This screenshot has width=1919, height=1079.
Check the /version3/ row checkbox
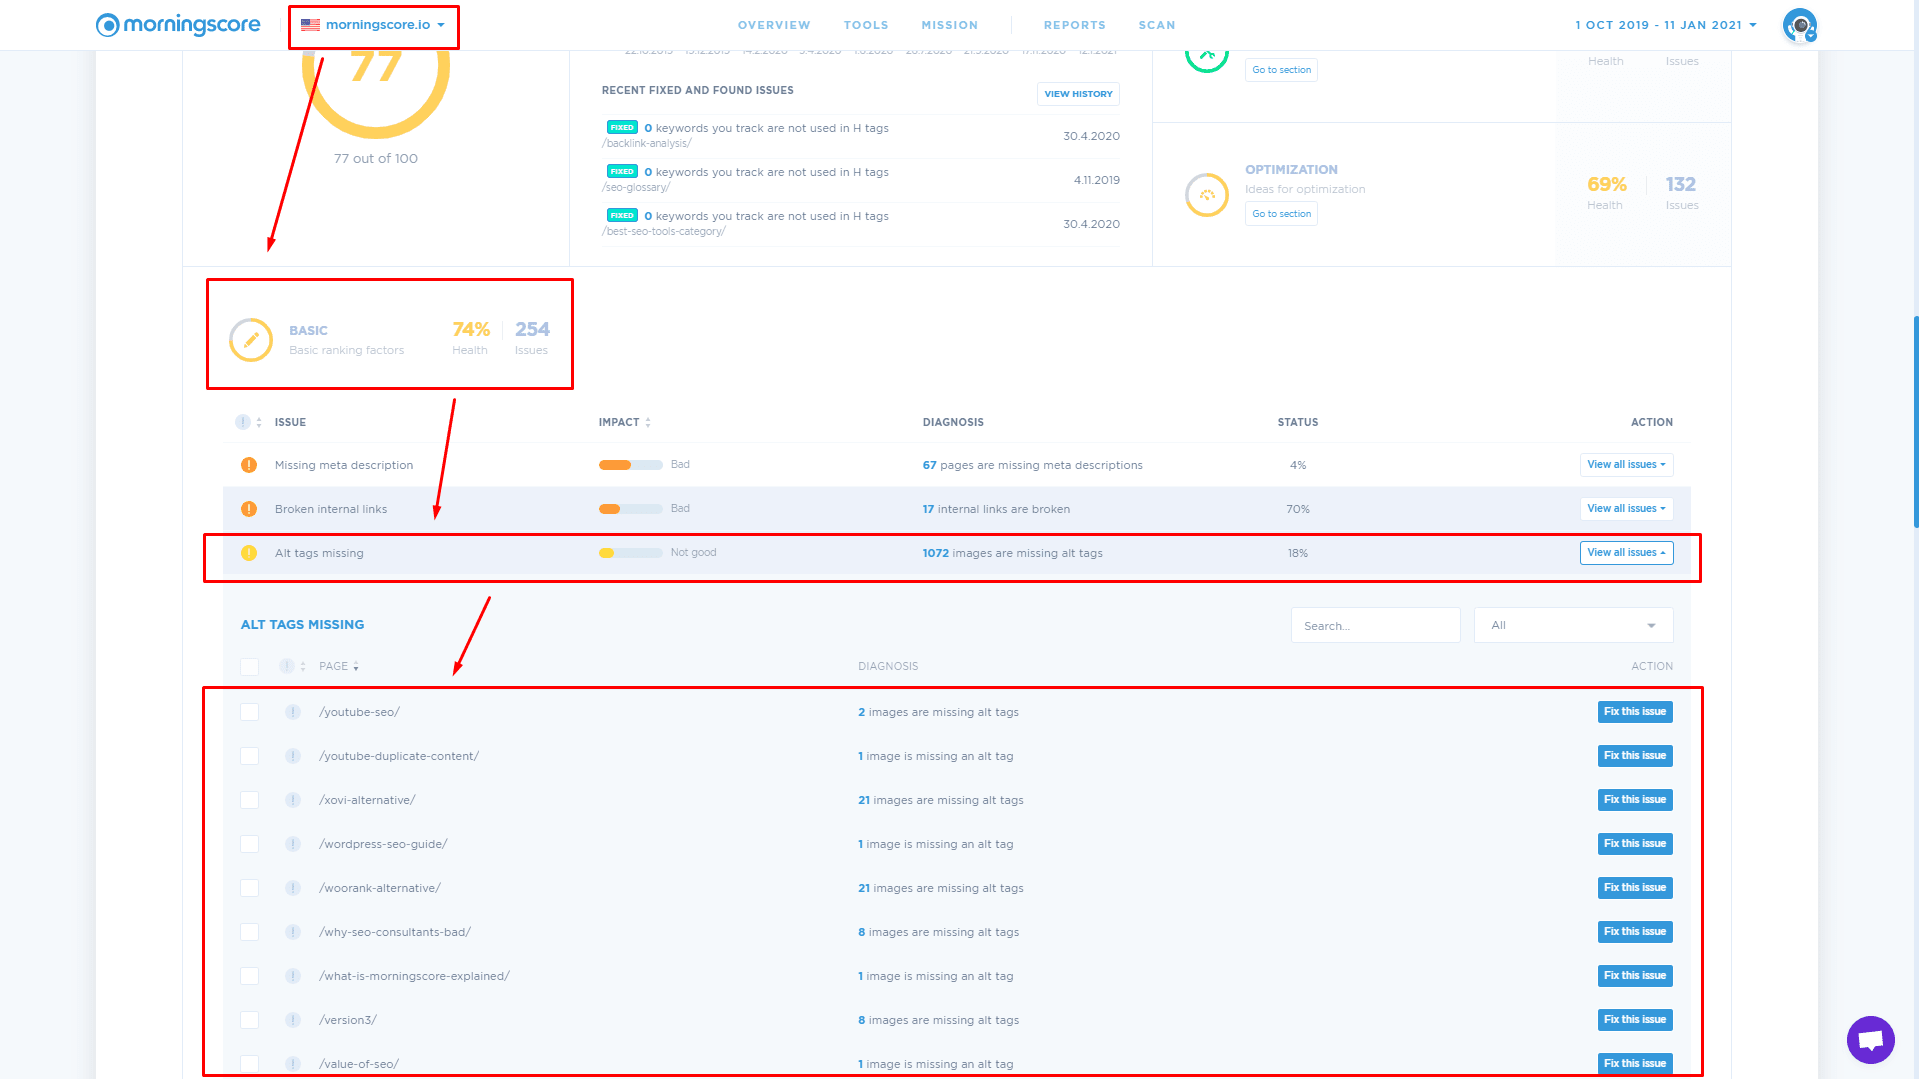pyautogui.click(x=250, y=1020)
